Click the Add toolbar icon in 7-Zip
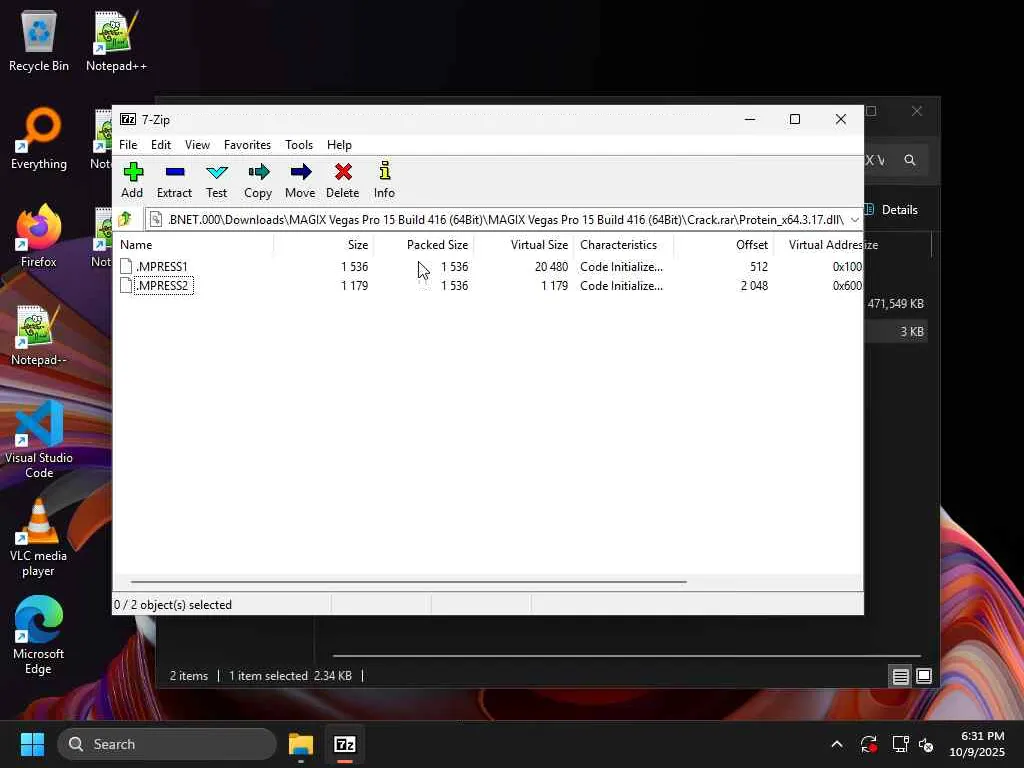Screen dimensions: 1024x768 133,172
